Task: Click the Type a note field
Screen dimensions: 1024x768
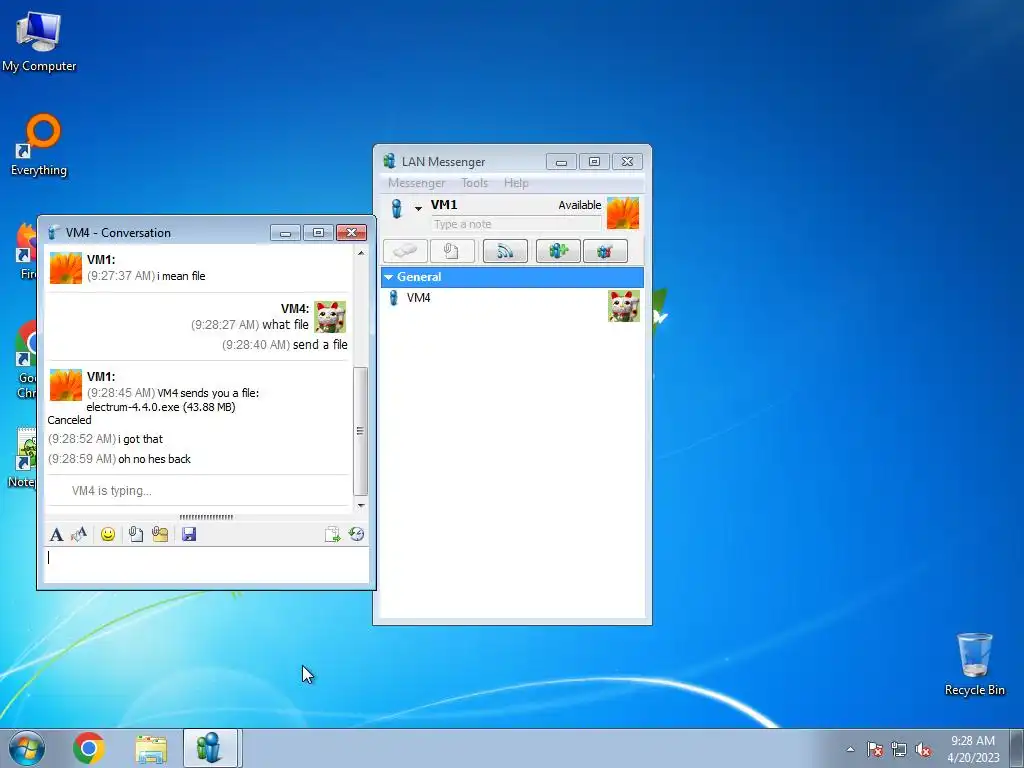Action: coord(516,224)
